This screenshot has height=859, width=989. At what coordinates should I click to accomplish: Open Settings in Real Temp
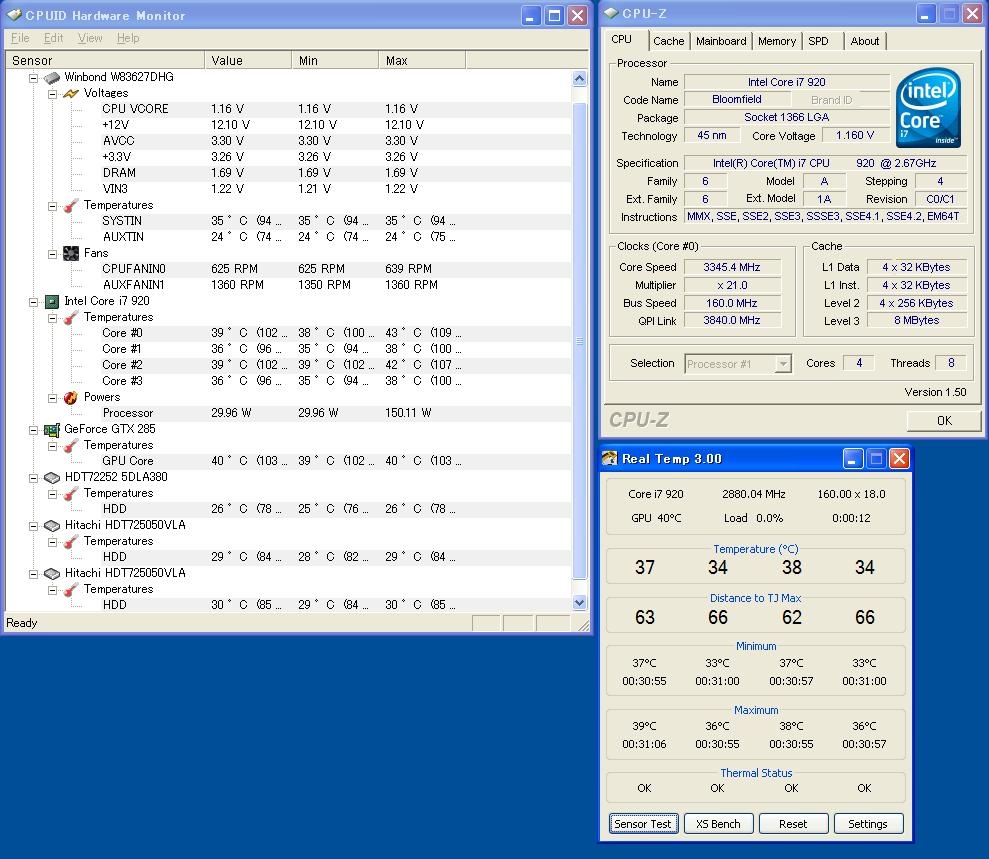click(x=868, y=824)
